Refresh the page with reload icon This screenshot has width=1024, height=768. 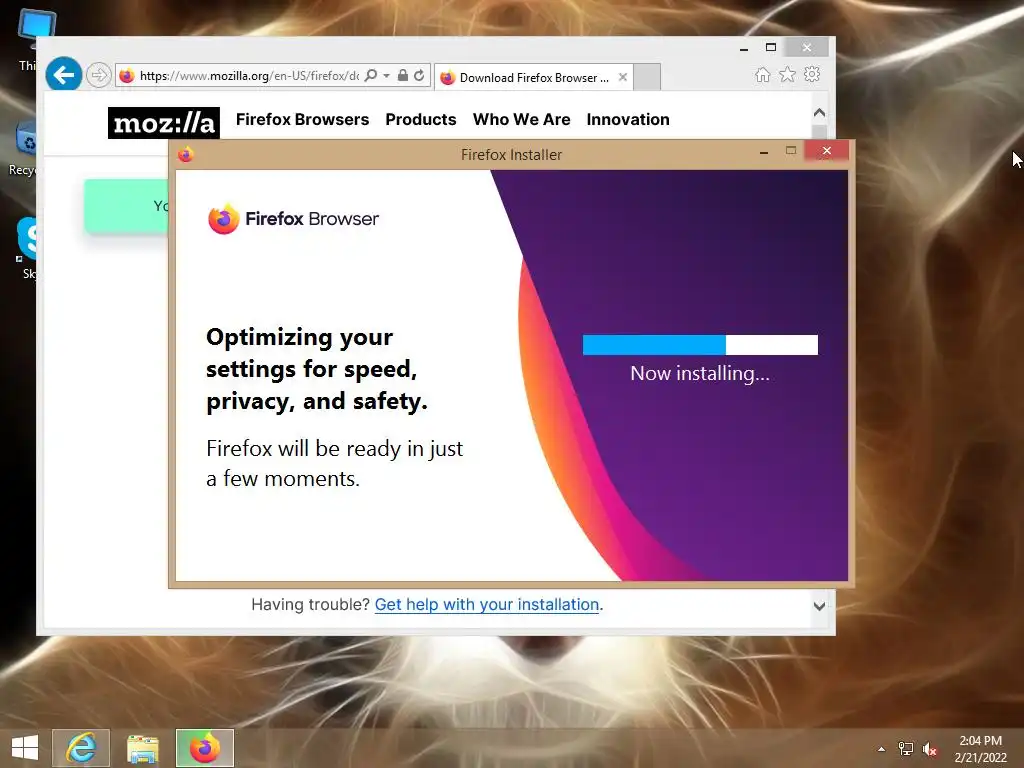[x=419, y=76]
